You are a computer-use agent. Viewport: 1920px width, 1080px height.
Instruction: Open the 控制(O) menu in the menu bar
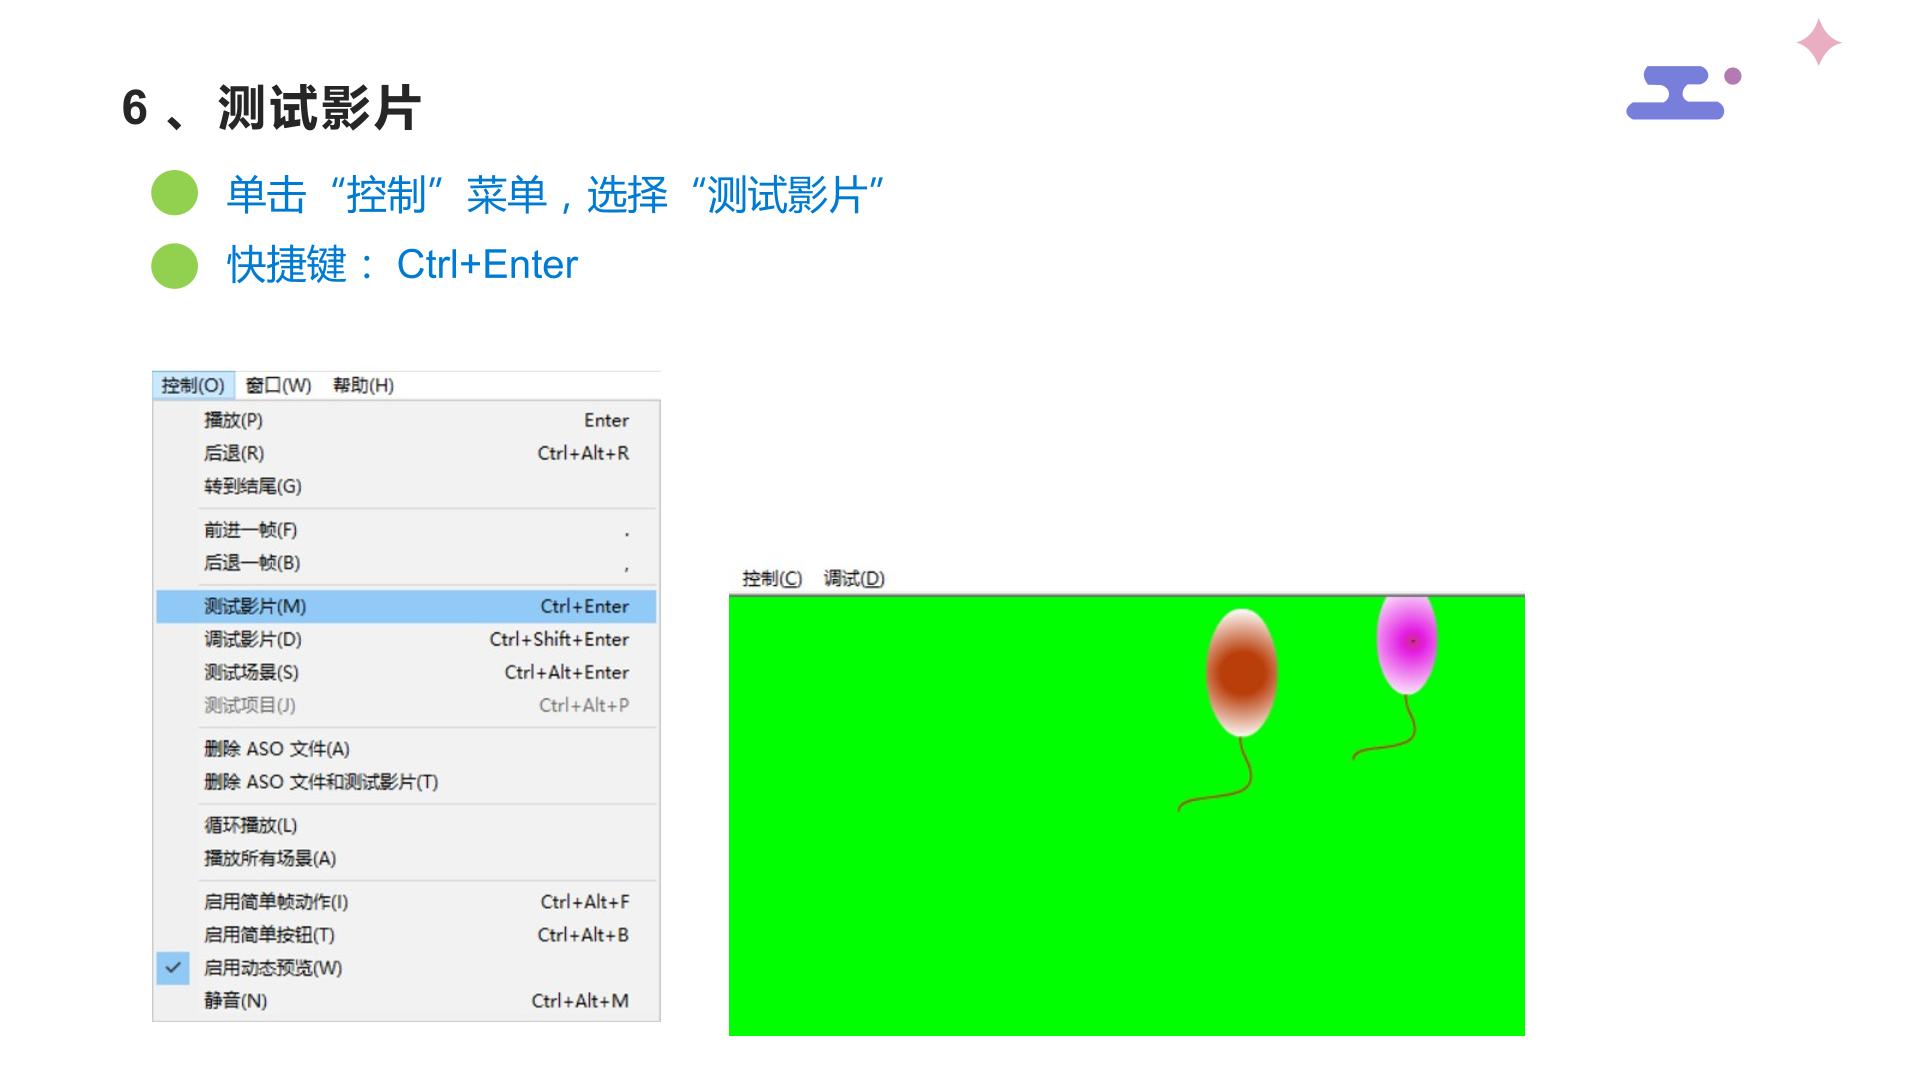[193, 385]
